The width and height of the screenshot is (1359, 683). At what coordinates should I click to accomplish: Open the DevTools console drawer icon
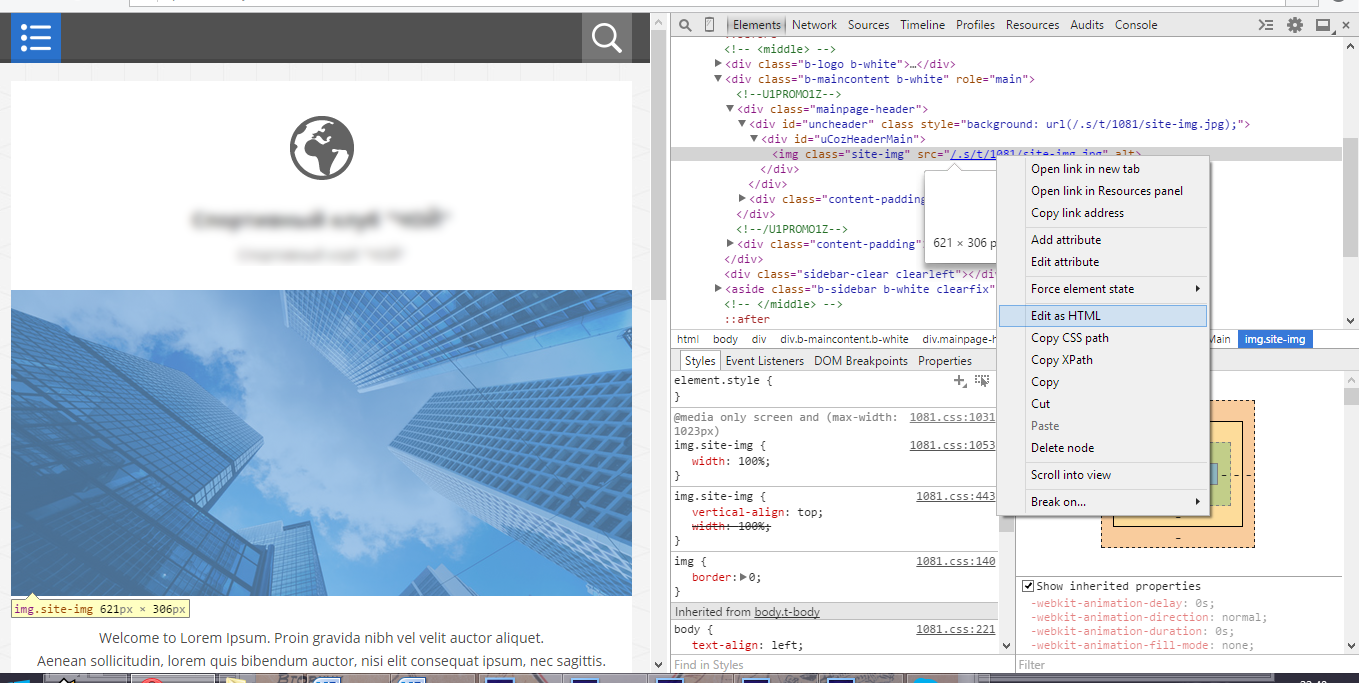coord(1266,25)
